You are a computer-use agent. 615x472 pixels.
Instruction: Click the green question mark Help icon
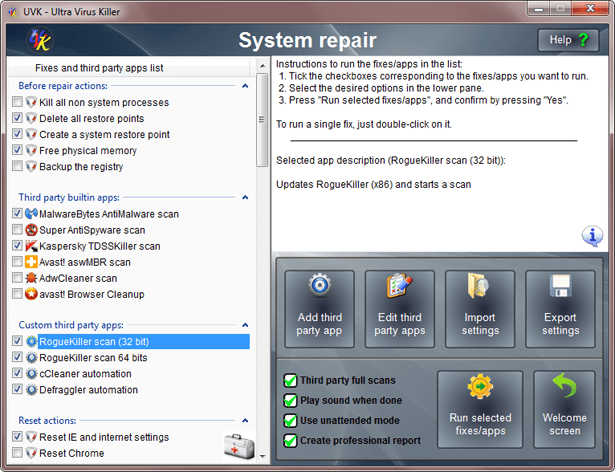coord(584,40)
